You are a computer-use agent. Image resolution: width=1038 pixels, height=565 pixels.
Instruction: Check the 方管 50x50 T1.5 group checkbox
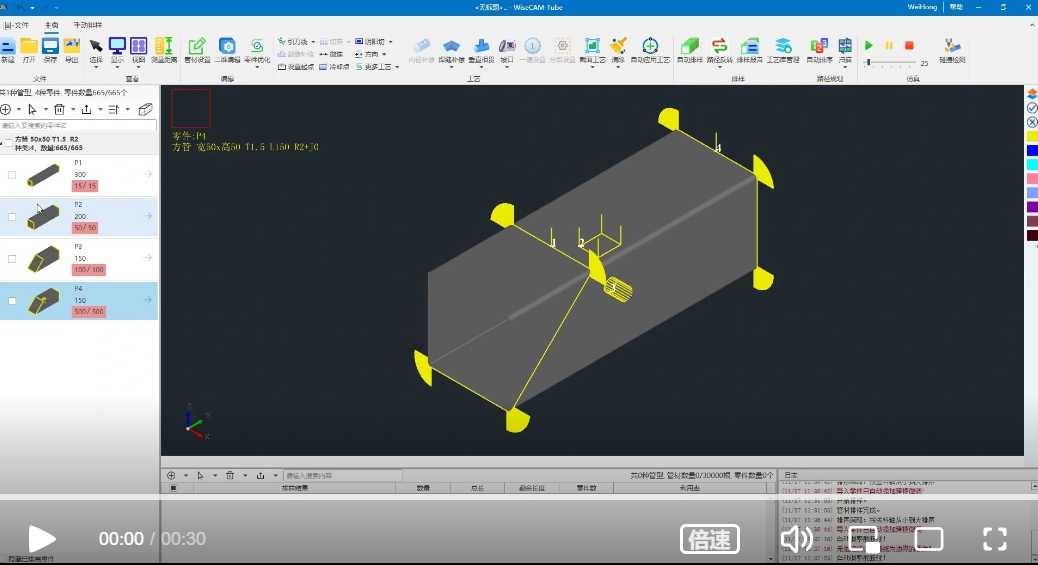click(8, 143)
